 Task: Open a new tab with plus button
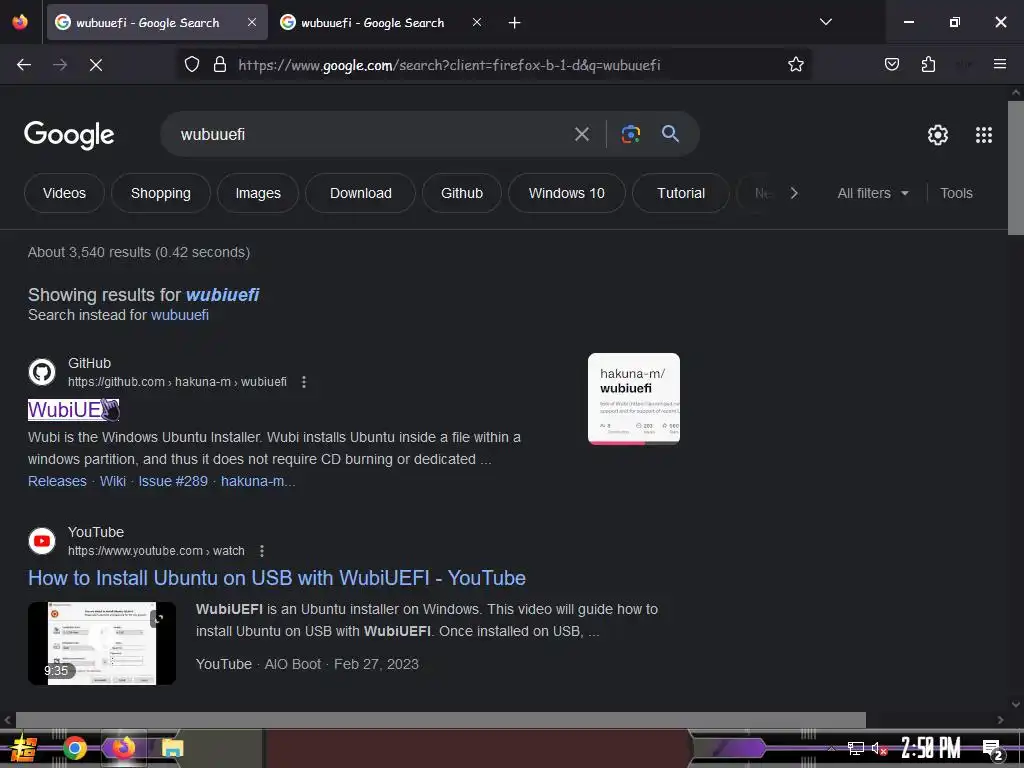(x=515, y=23)
